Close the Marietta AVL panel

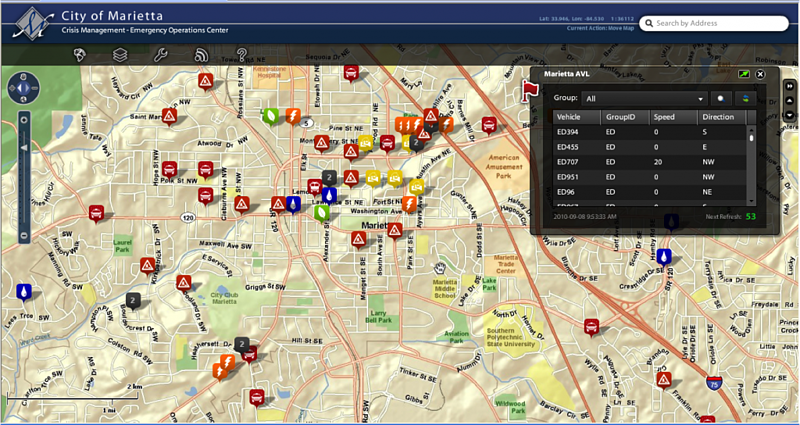[760, 74]
